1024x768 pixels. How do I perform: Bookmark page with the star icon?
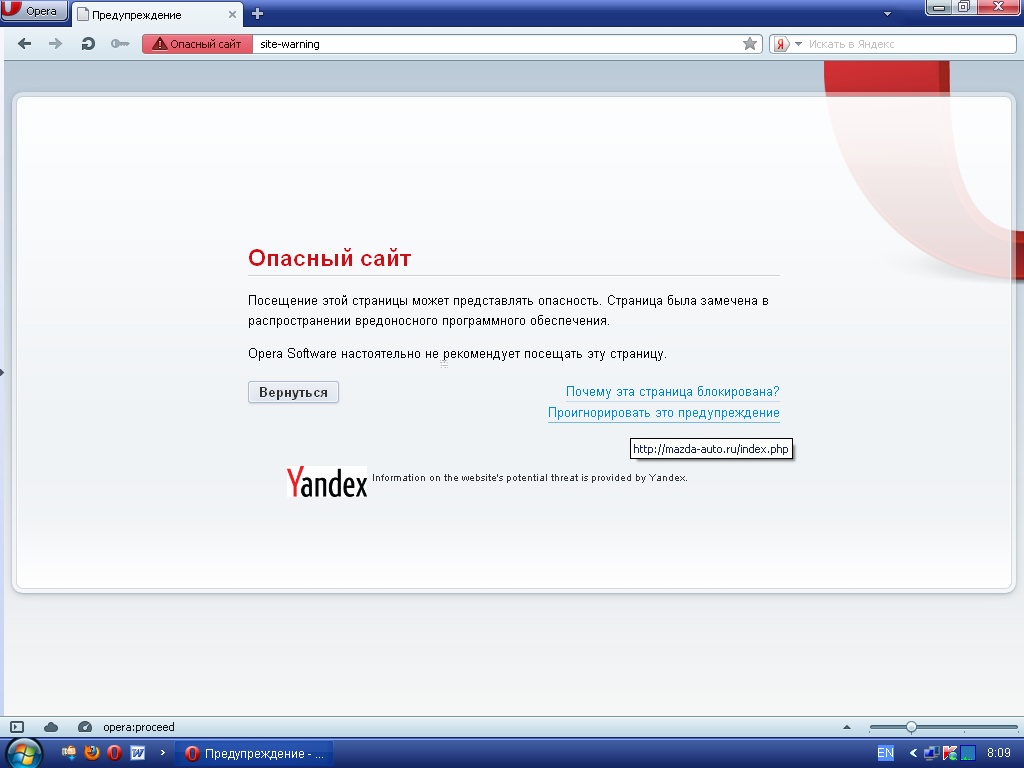point(750,44)
